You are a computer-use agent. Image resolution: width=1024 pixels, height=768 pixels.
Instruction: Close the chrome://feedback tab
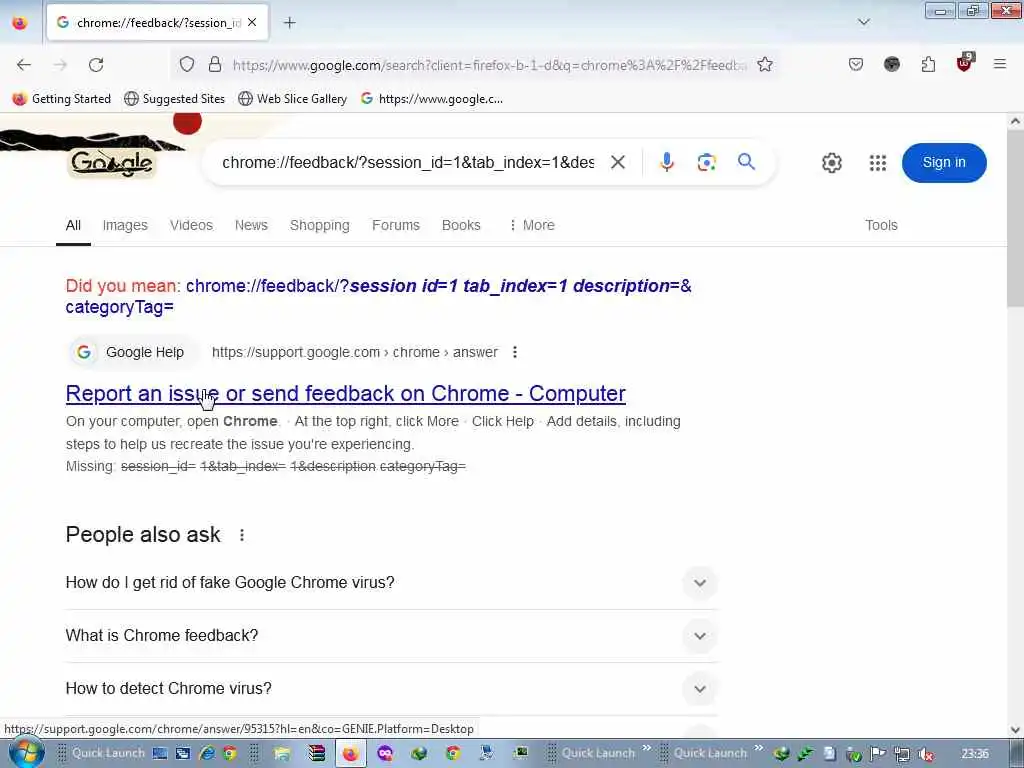coord(252,23)
